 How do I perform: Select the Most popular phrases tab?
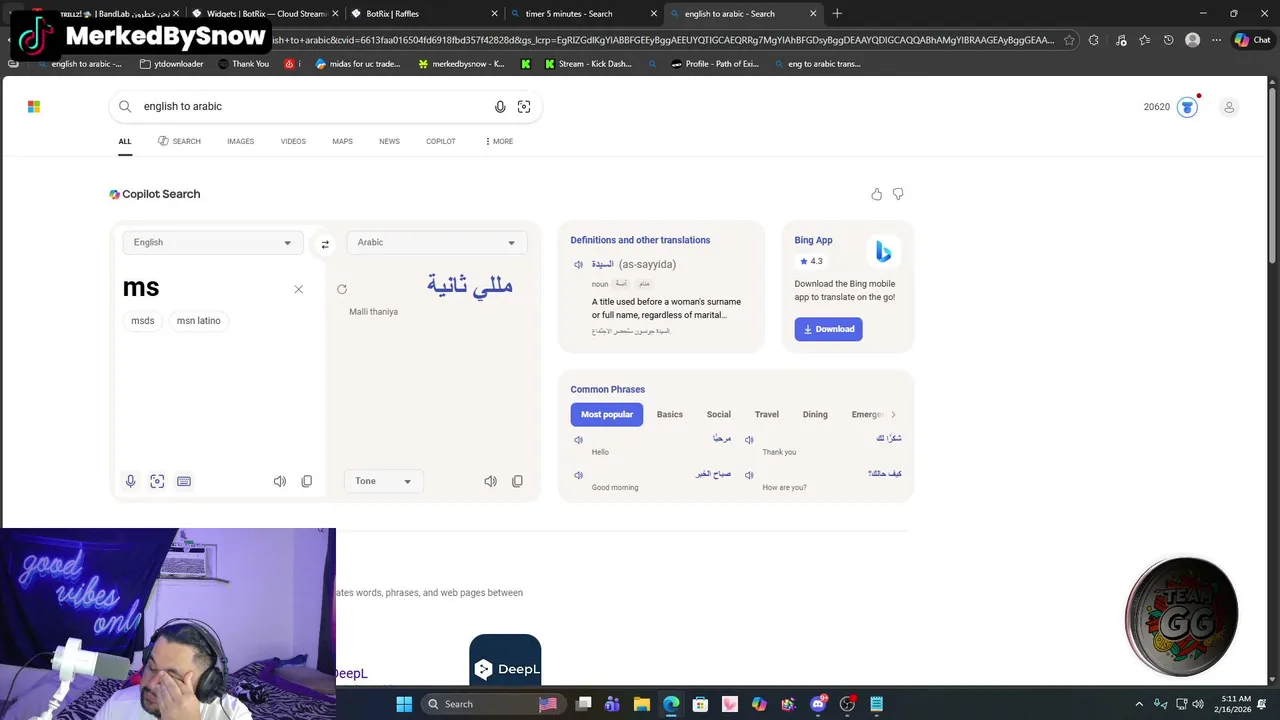607,414
